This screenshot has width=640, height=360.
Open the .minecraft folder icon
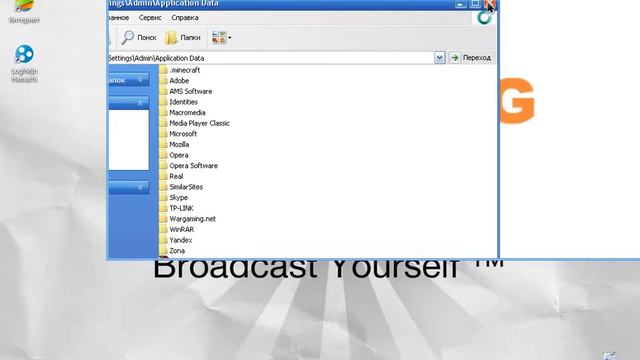pos(163,70)
